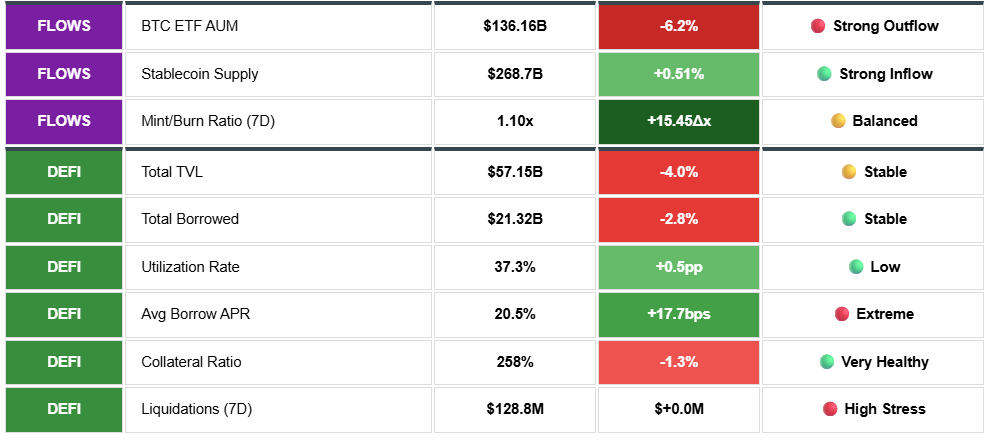
Task: Click the green +17.7bps change cell
Action: point(678,314)
